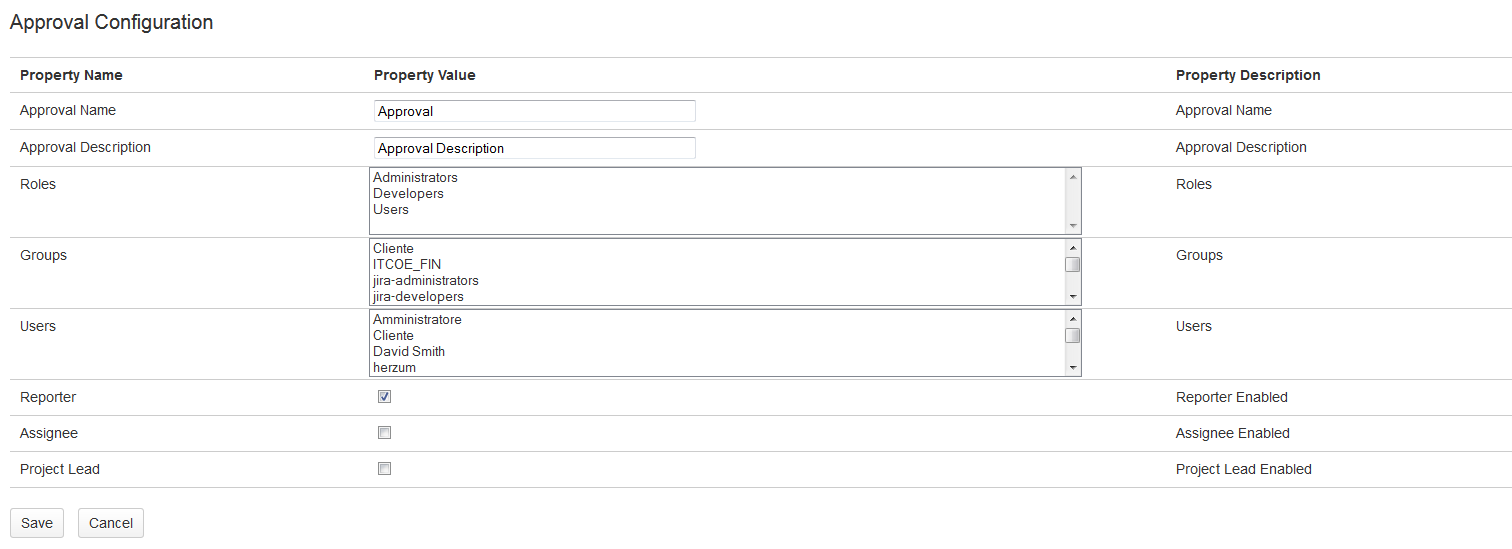Check the Project Lead checkbox
The image size is (1512, 549).
[385, 469]
